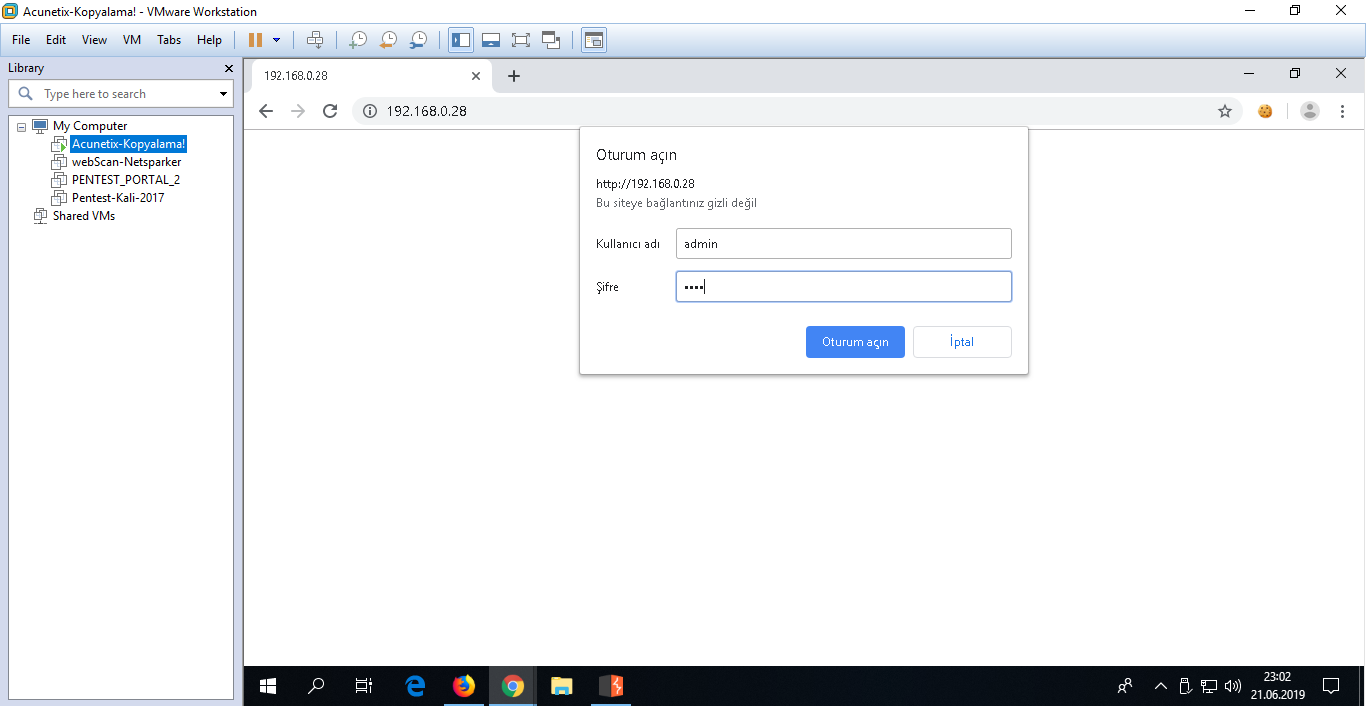Toggle the library sidebar view icon
This screenshot has width=1366, height=706.
pos(461,40)
